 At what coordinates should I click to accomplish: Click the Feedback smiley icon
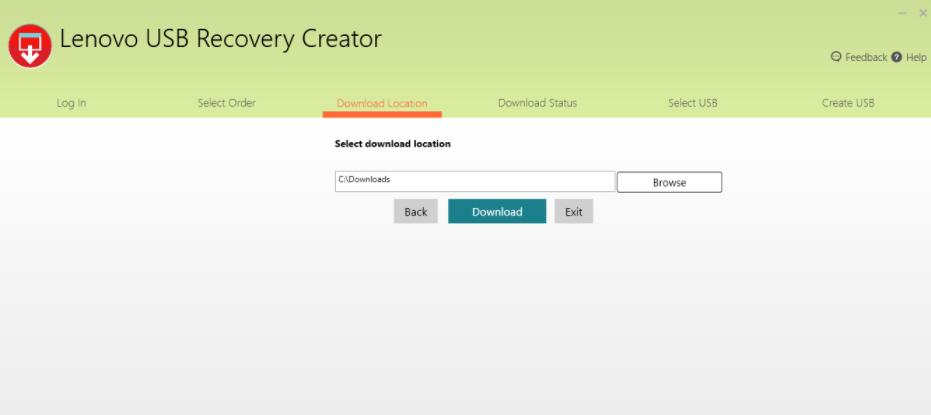tap(836, 57)
